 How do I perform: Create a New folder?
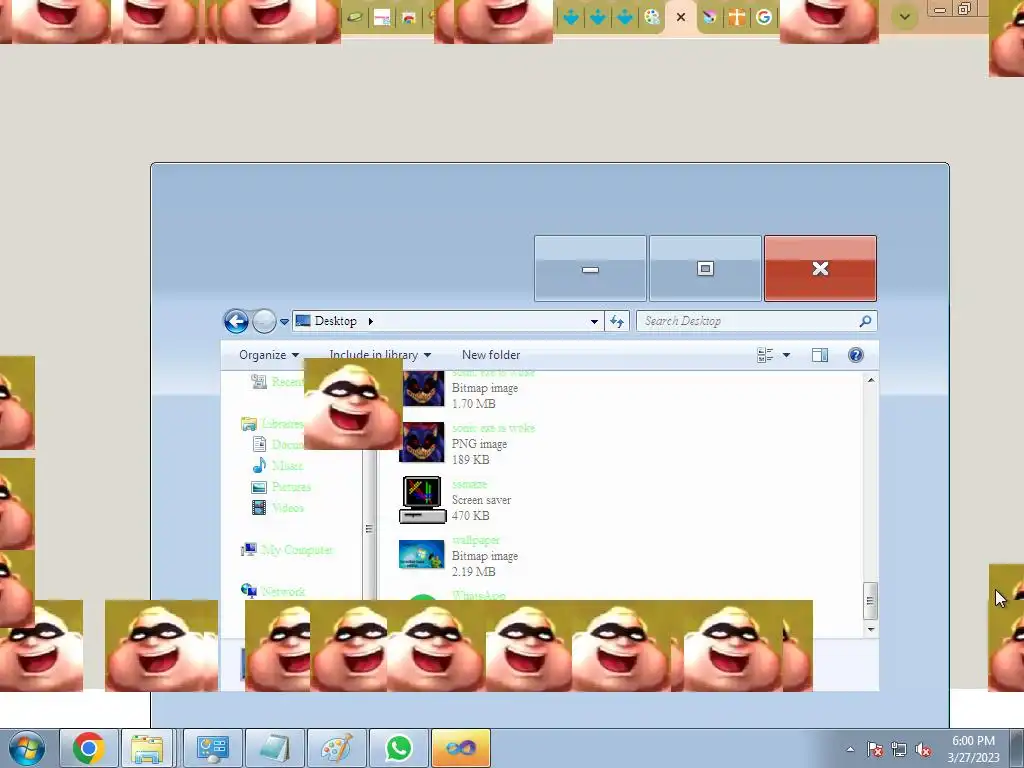pos(490,355)
